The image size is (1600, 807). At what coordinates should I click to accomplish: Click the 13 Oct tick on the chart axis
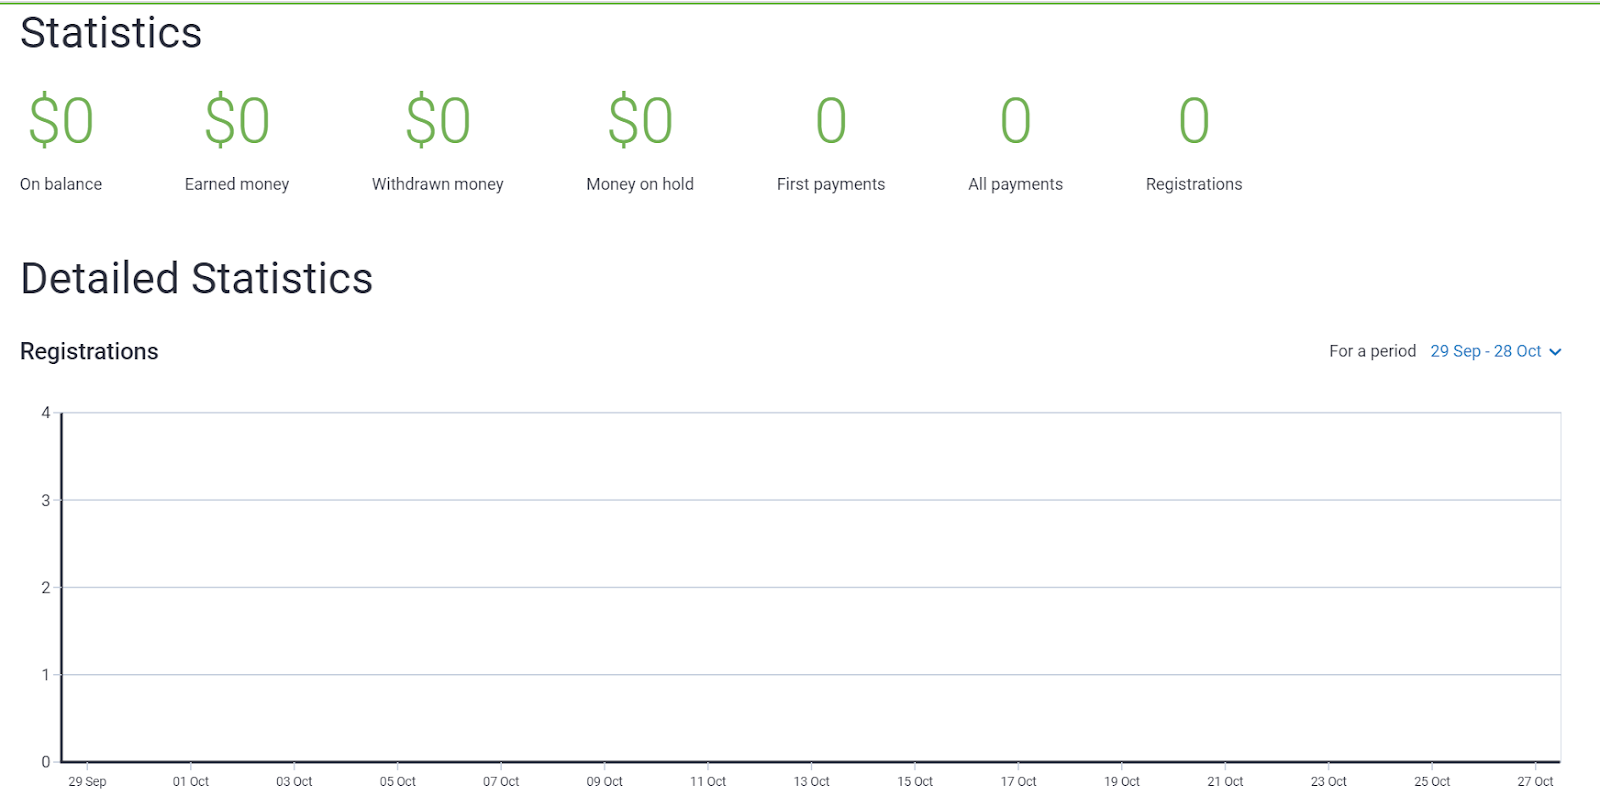[x=811, y=781]
